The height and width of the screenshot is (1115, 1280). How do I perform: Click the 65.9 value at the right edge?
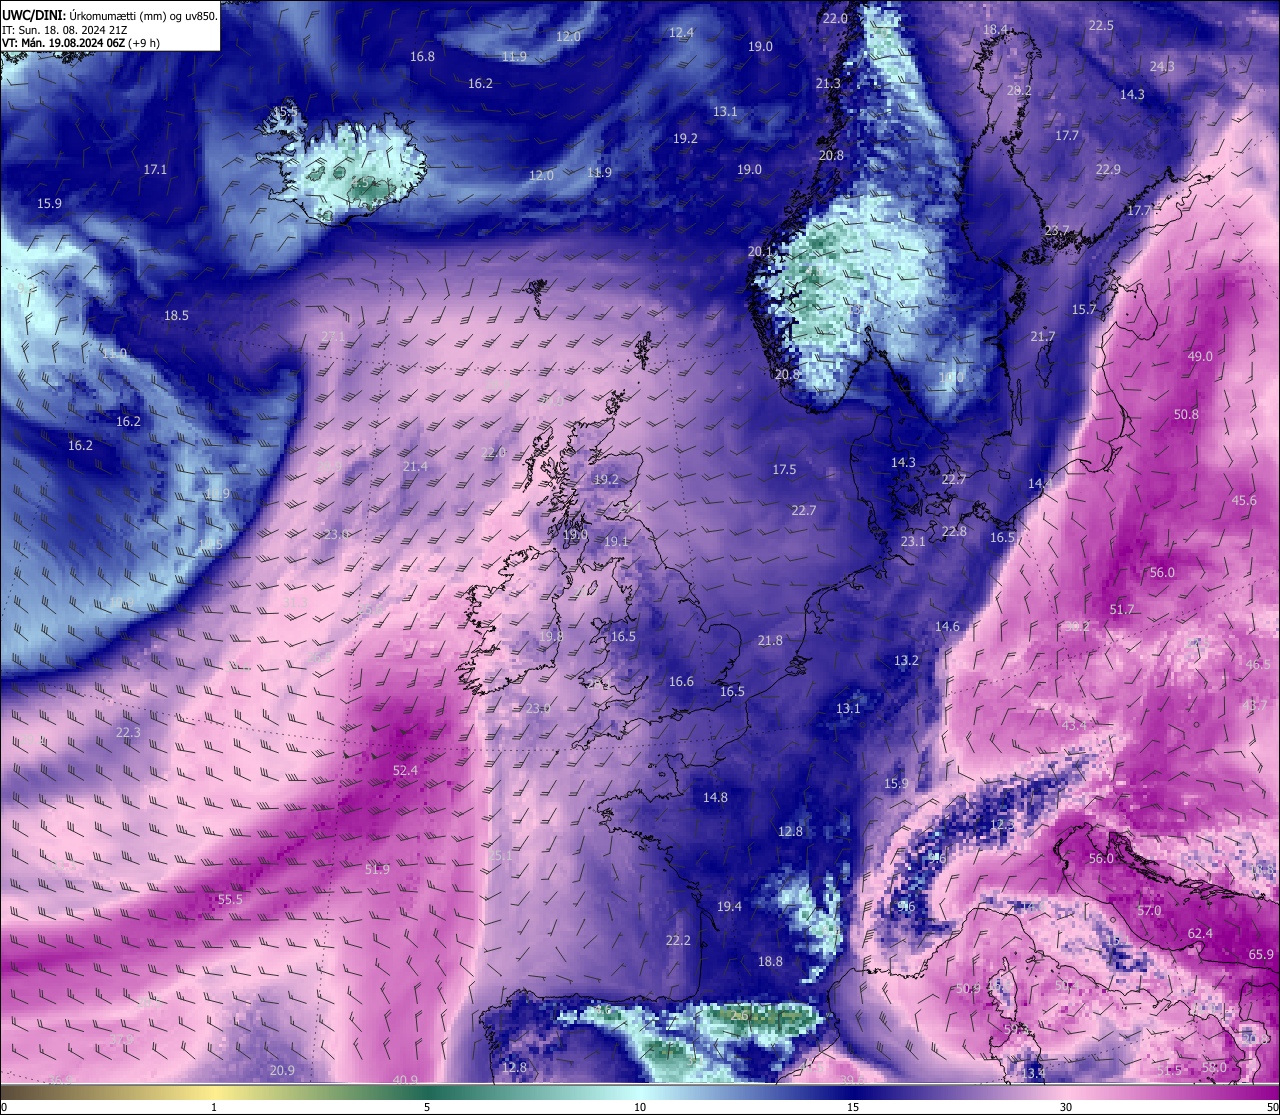coord(1261,955)
